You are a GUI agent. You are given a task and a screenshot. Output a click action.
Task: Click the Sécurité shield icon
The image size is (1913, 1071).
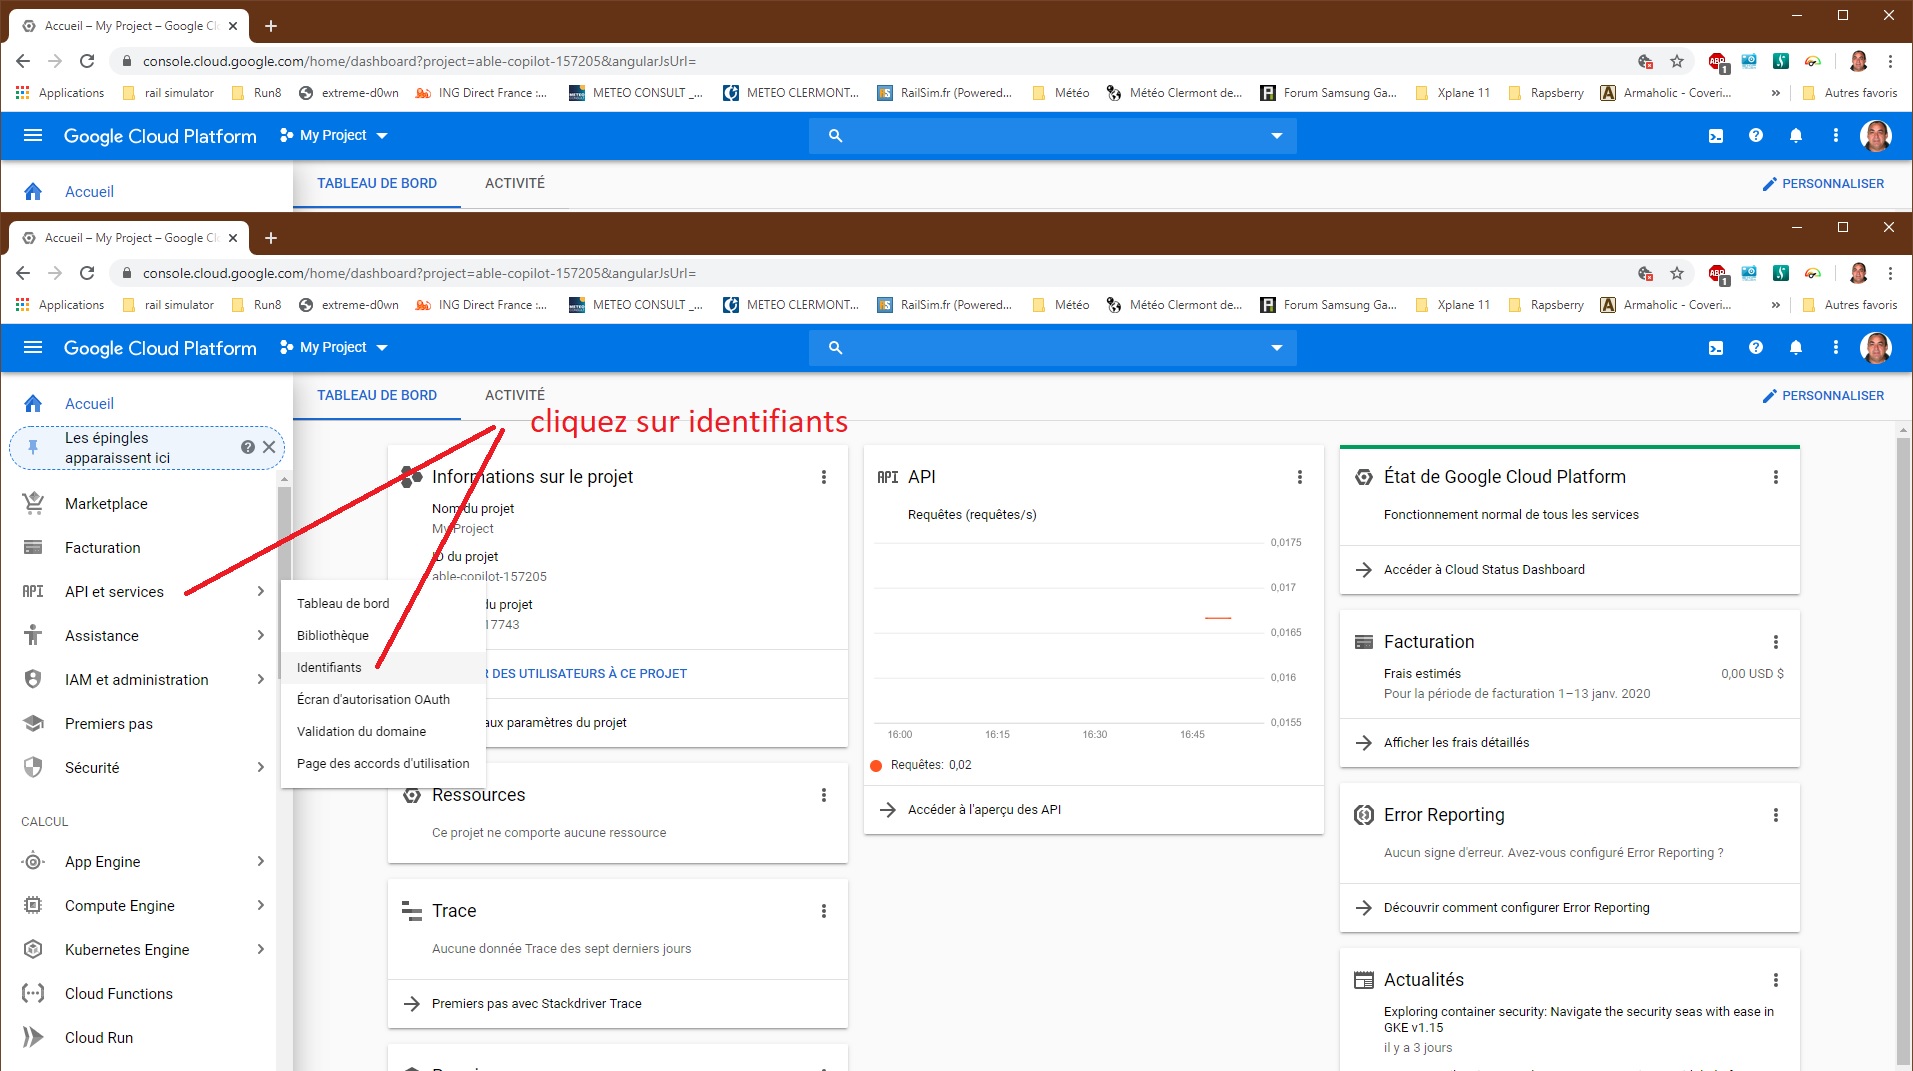pyautogui.click(x=33, y=767)
